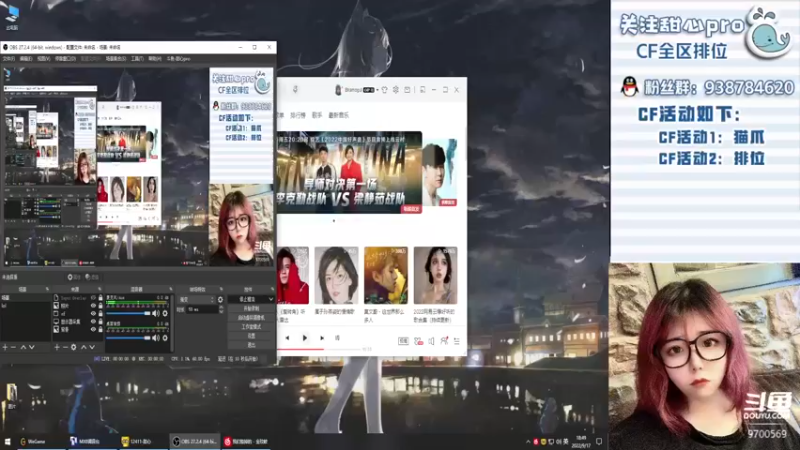The width and height of the screenshot is (800, 450).
Task: Pop out the OBS sources dock panel
Action: pos(99,289)
